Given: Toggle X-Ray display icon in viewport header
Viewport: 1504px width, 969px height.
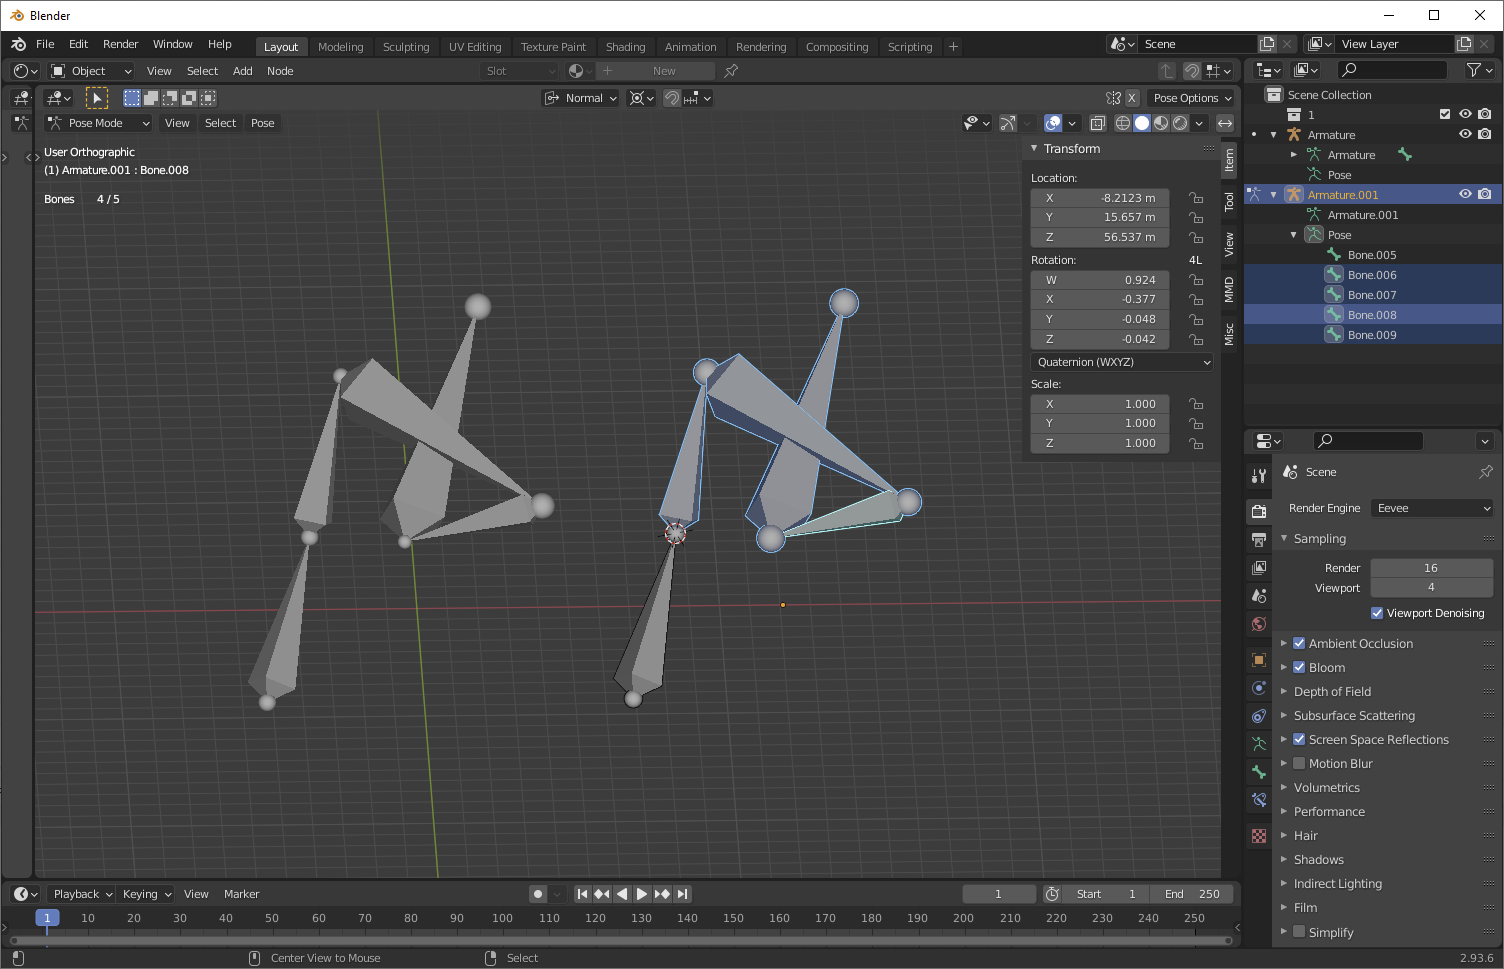Looking at the screenshot, I should (1097, 123).
